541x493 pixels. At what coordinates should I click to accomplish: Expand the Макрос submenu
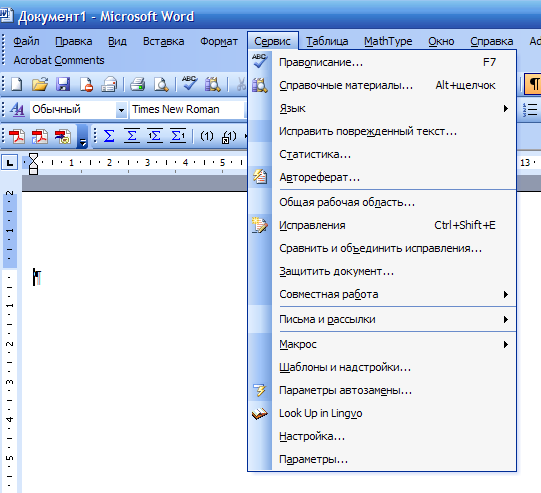pos(382,344)
